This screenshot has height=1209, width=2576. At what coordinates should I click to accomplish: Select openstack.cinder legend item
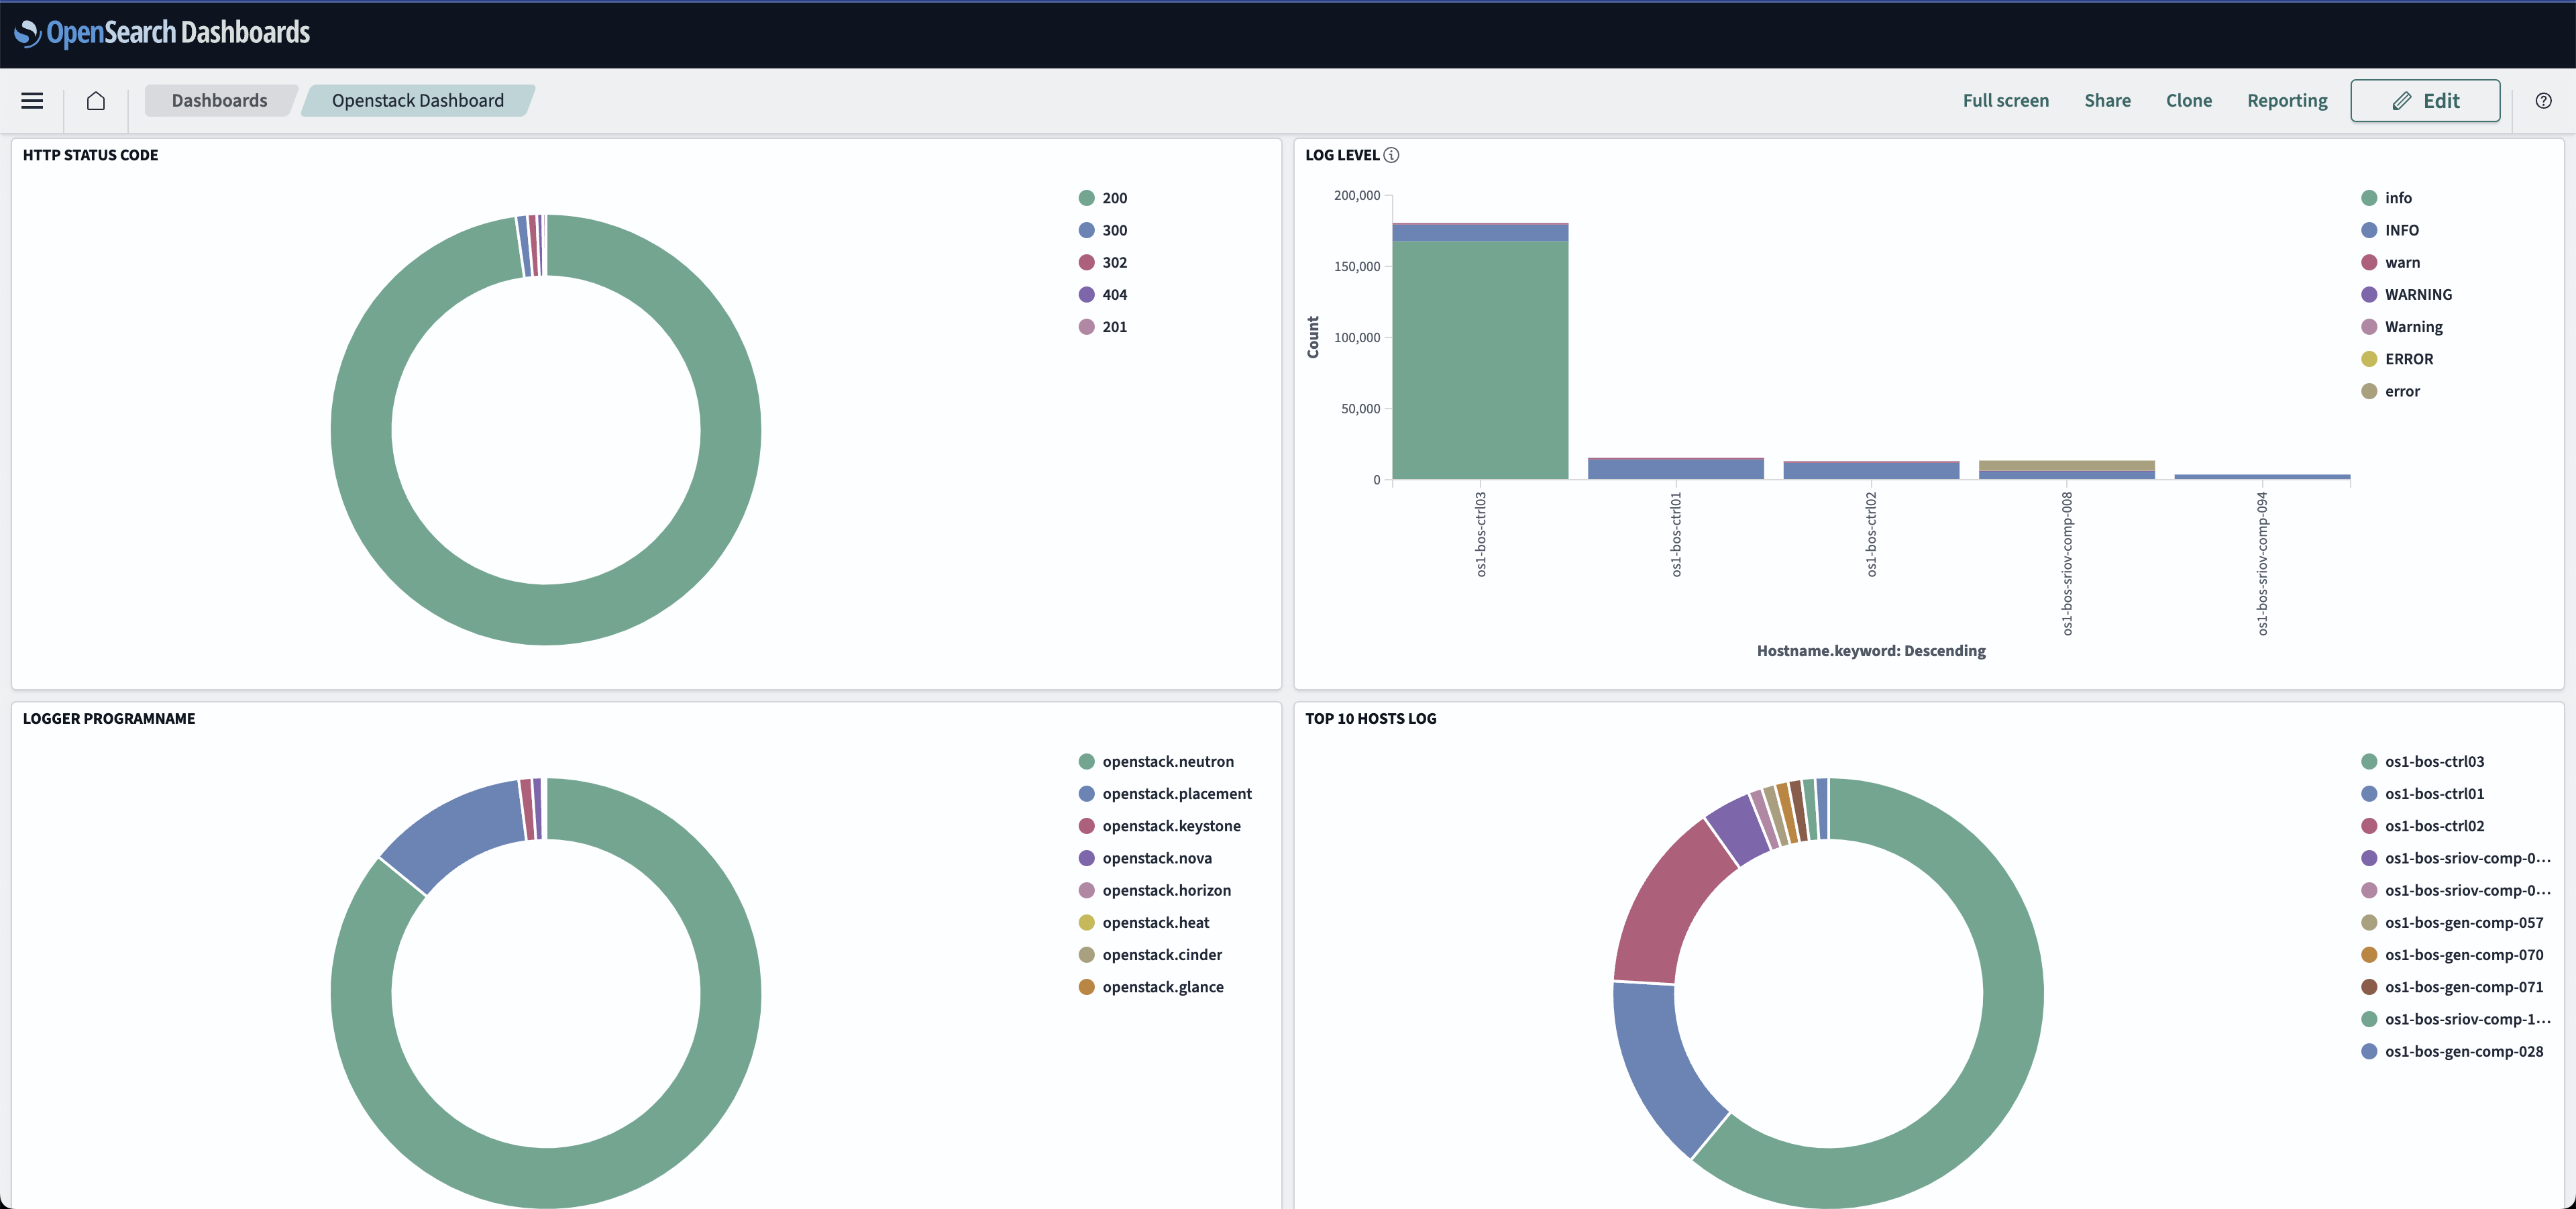[x=1150, y=954]
